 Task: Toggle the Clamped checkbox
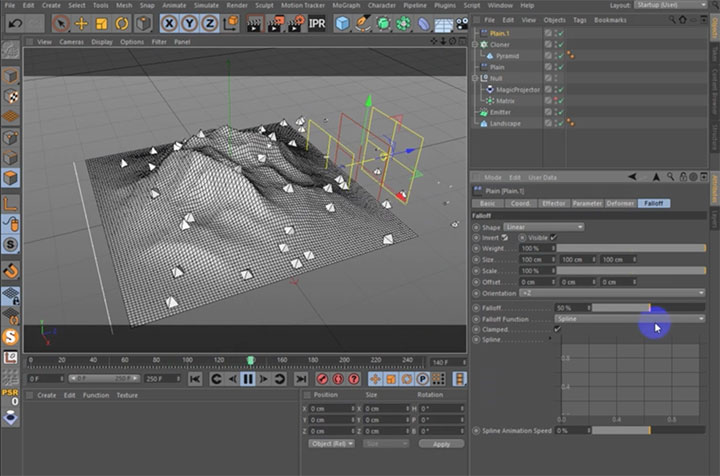coord(557,329)
